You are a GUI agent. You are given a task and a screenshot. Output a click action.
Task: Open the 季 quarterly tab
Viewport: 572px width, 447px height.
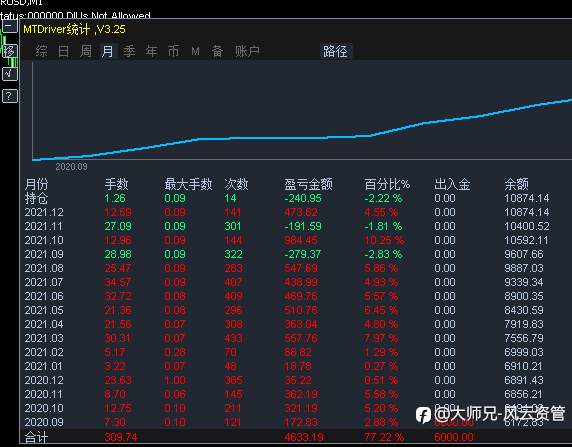click(130, 51)
